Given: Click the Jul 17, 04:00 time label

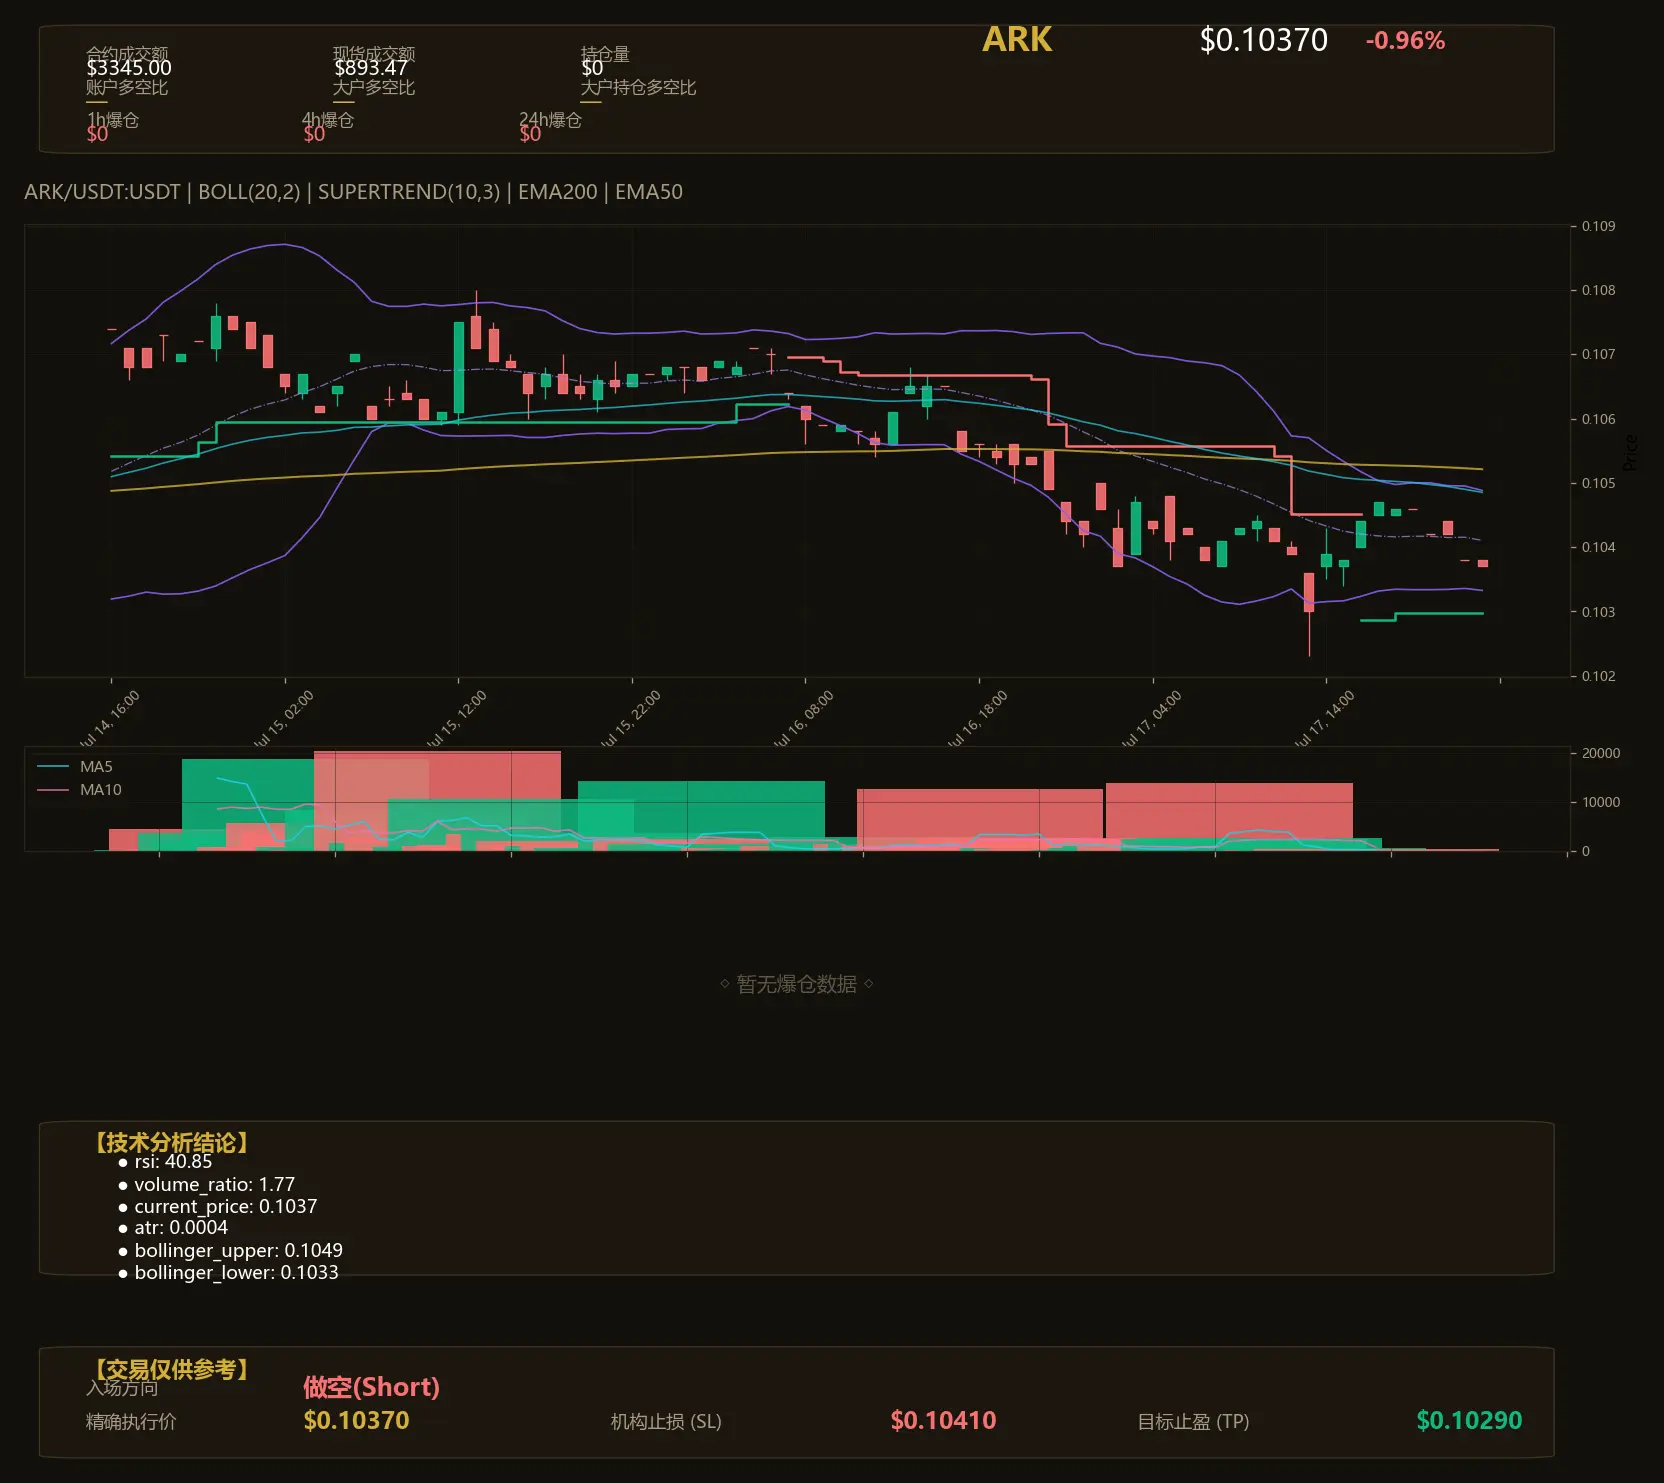Looking at the screenshot, I should pyautogui.click(x=1152, y=719).
